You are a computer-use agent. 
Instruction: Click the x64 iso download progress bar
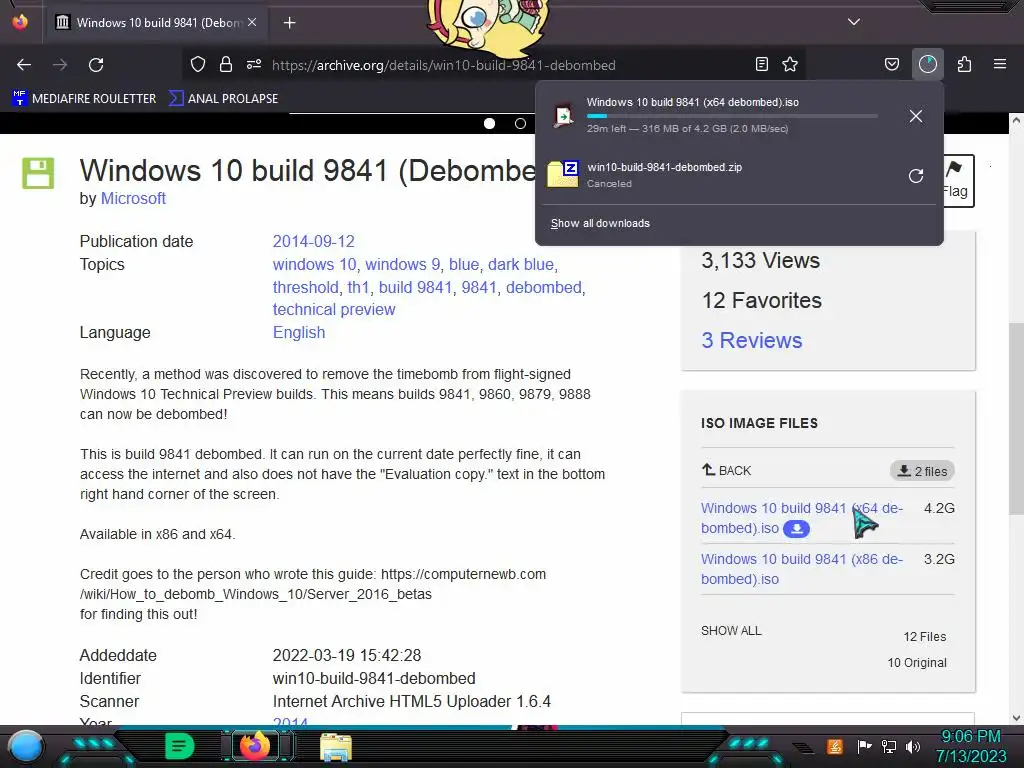tap(731, 116)
